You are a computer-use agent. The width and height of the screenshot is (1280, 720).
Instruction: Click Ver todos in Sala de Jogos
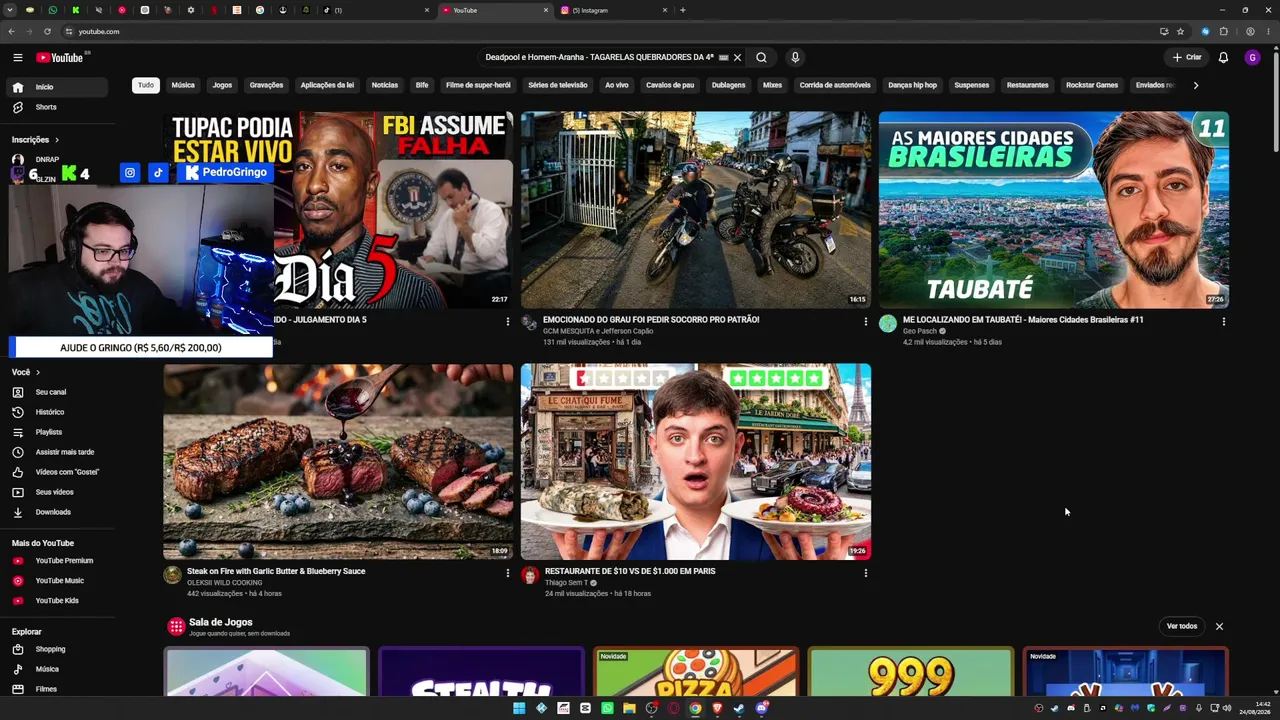pyautogui.click(x=1182, y=626)
